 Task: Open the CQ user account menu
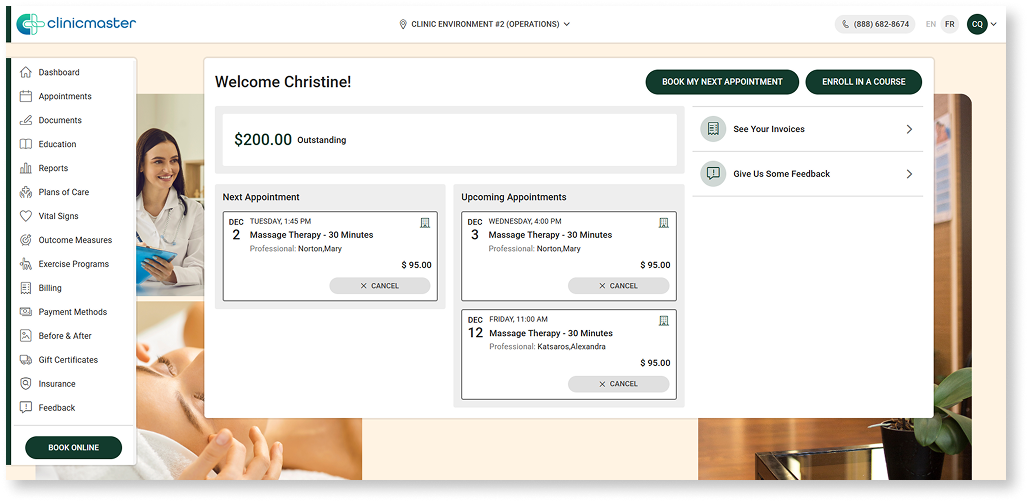981,24
